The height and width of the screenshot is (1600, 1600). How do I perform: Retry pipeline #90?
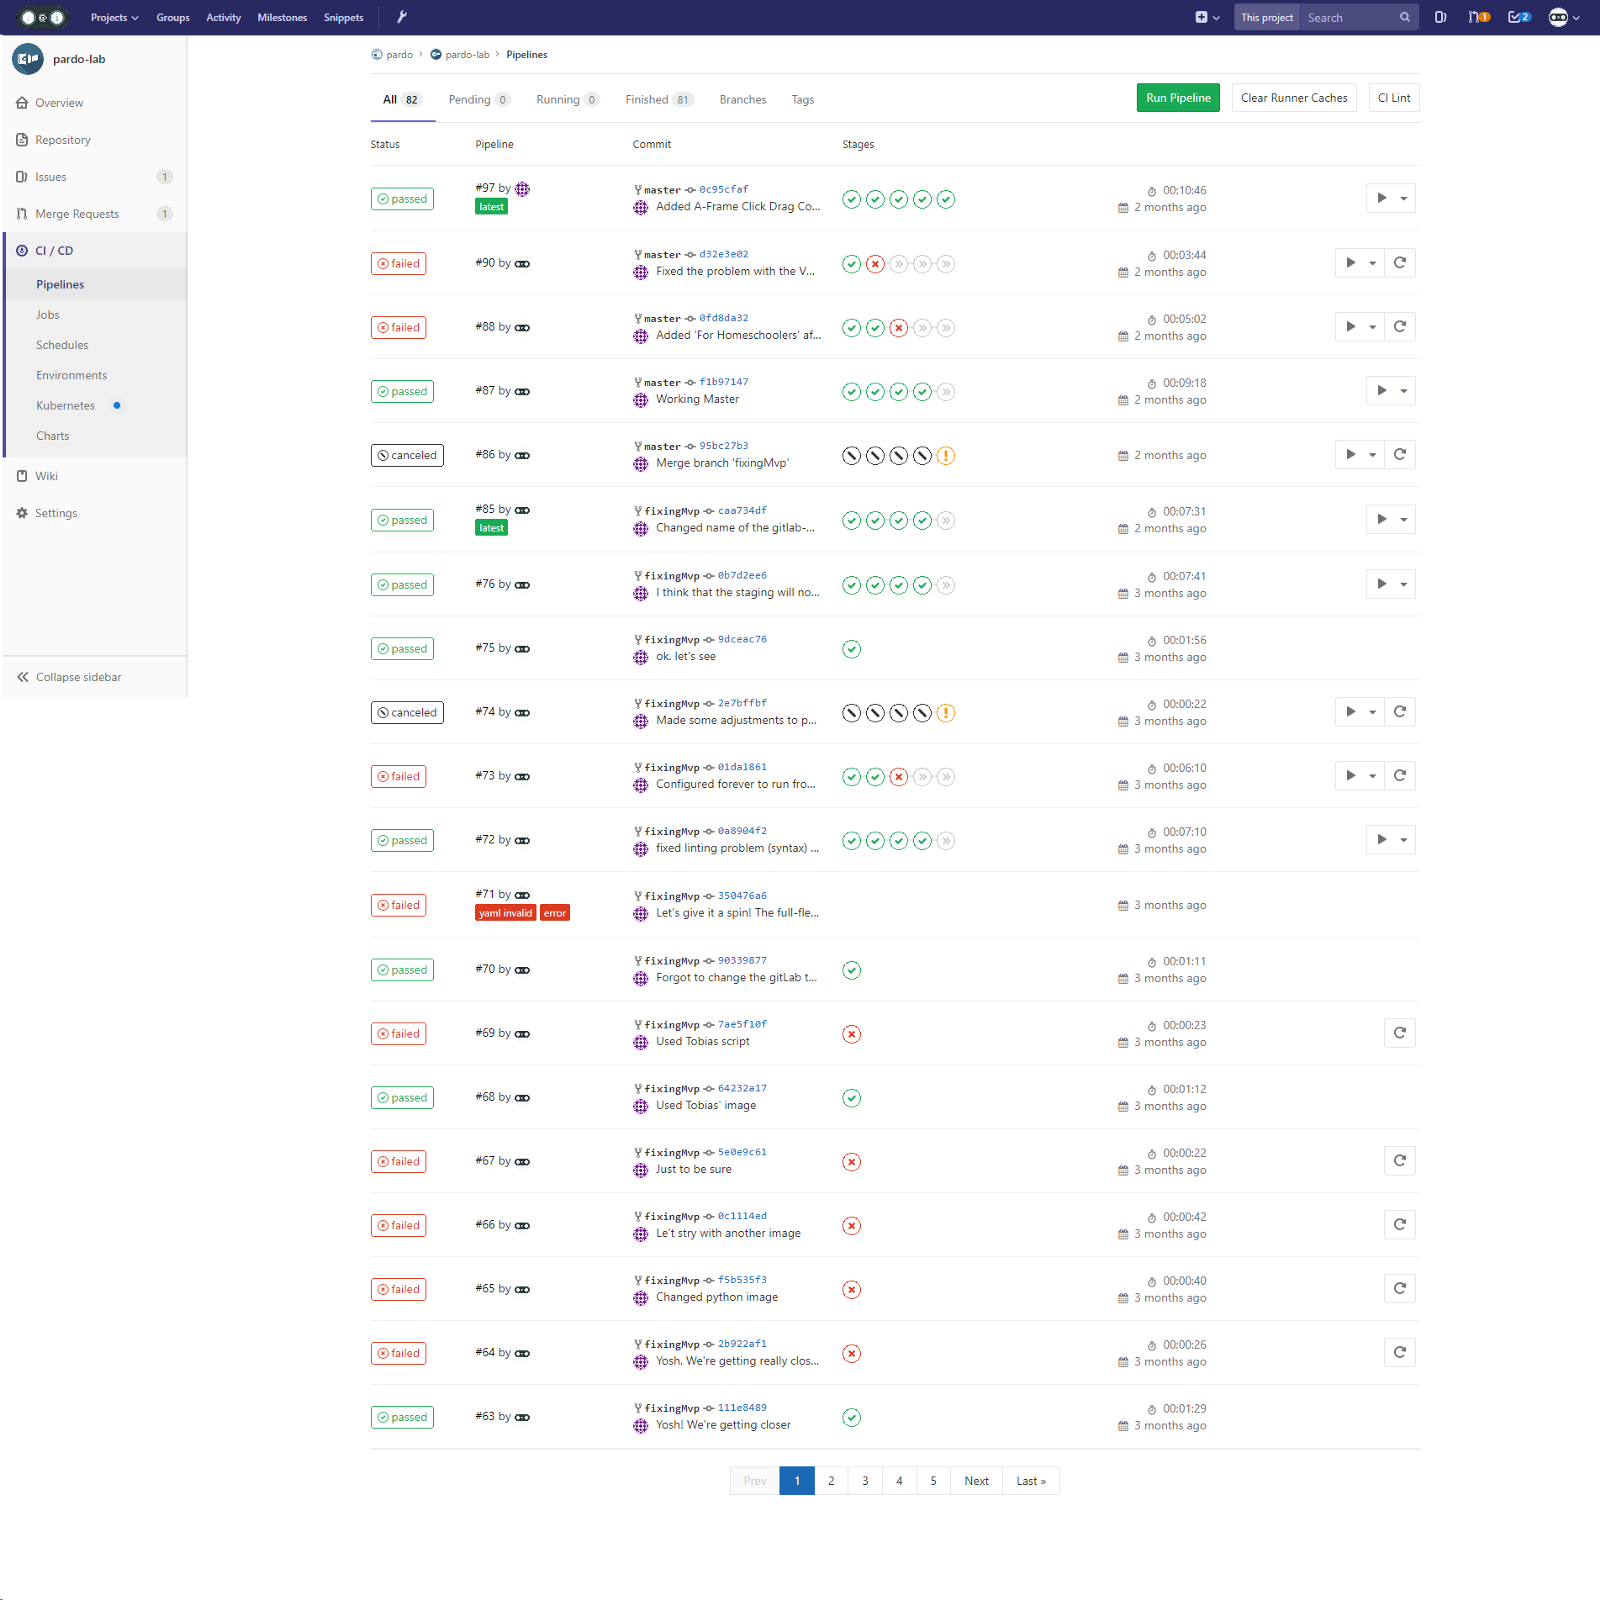(x=1400, y=263)
